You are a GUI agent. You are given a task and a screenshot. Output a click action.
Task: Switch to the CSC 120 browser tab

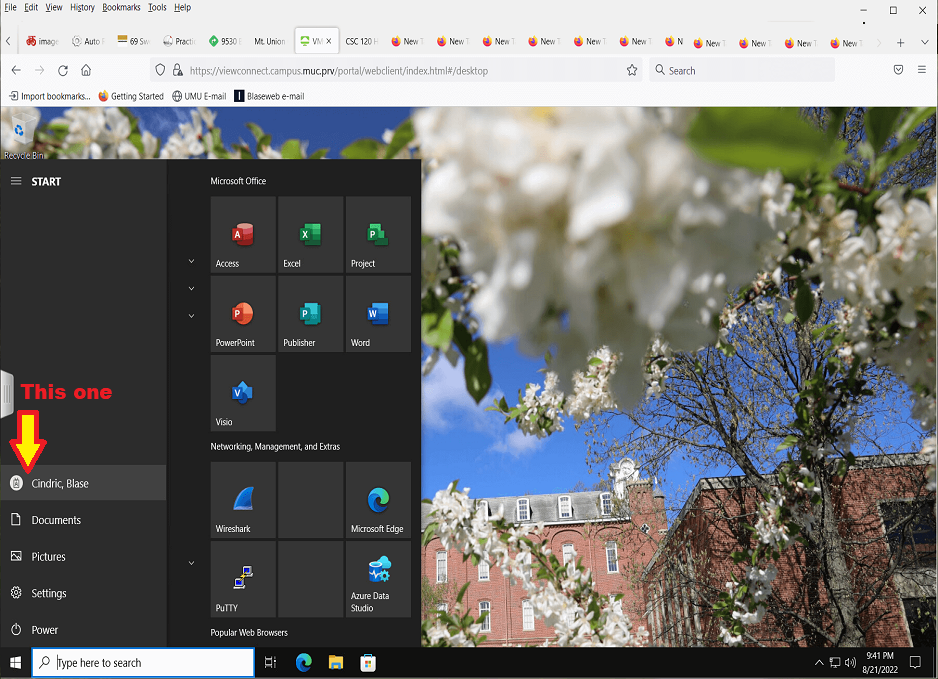click(x=360, y=42)
